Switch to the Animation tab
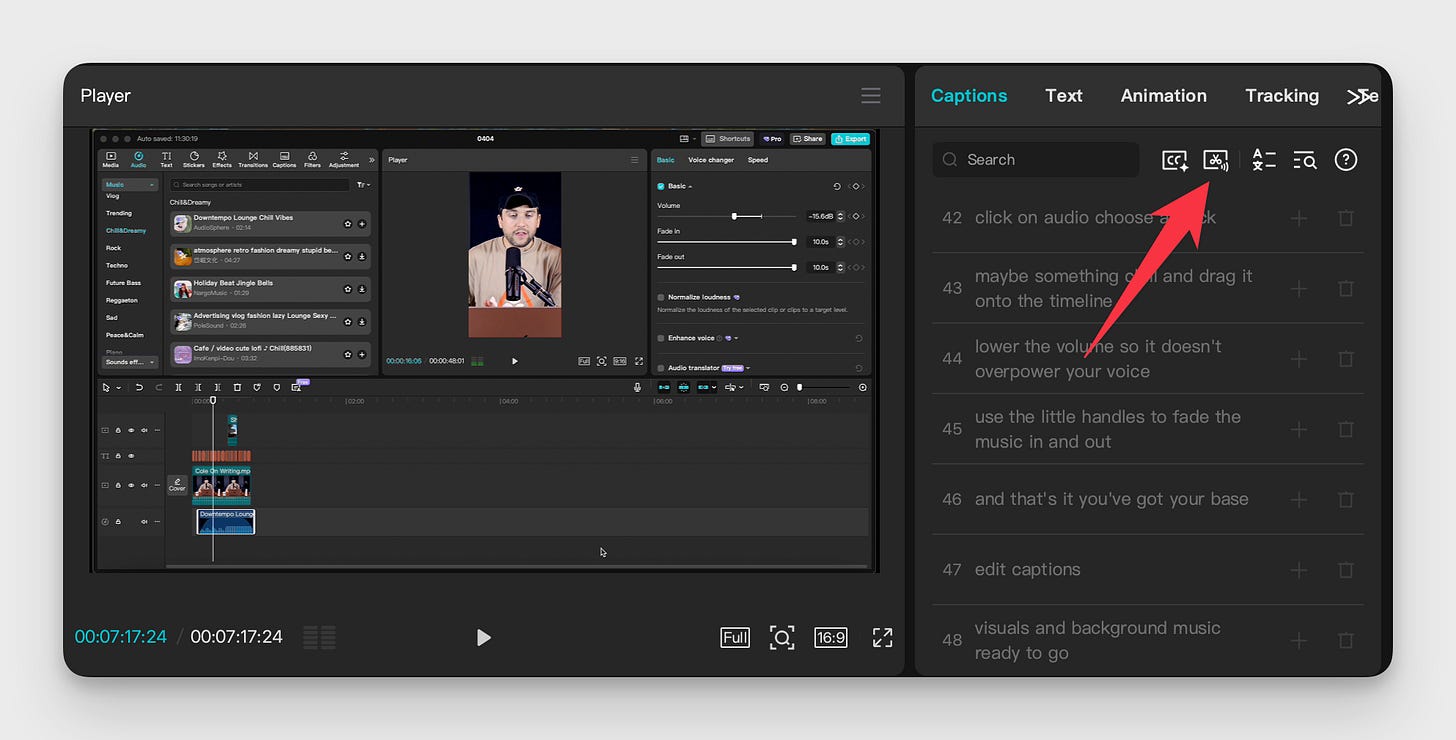The height and width of the screenshot is (740, 1456). [x=1163, y=96]
